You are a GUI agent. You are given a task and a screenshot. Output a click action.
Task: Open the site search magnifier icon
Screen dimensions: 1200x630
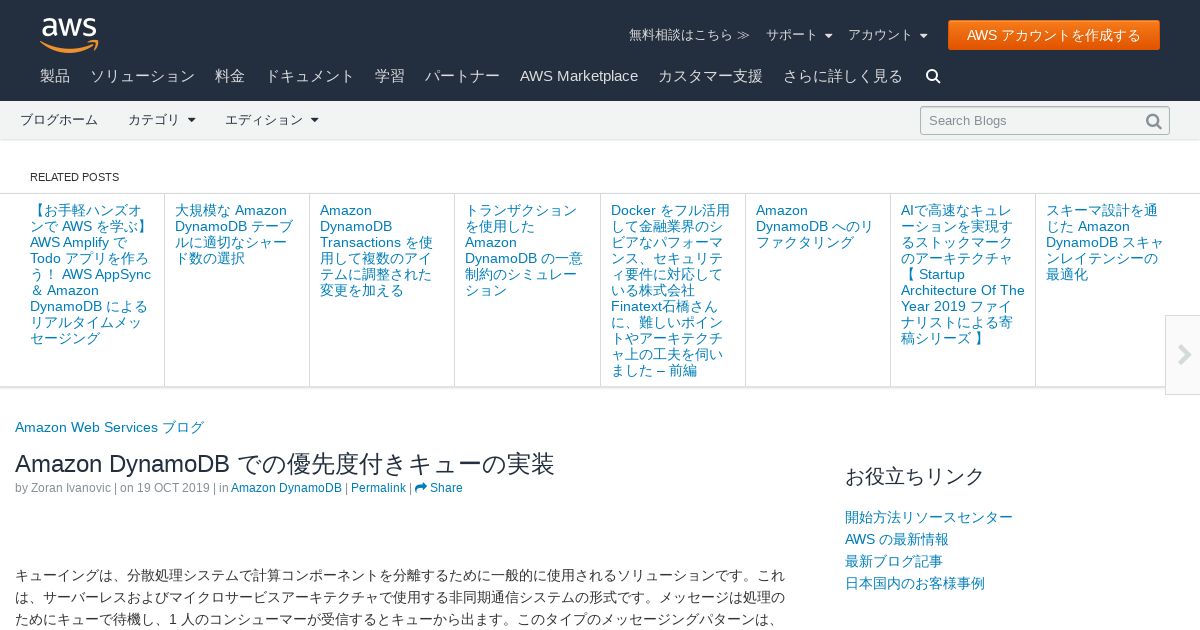tap(933, 76)
